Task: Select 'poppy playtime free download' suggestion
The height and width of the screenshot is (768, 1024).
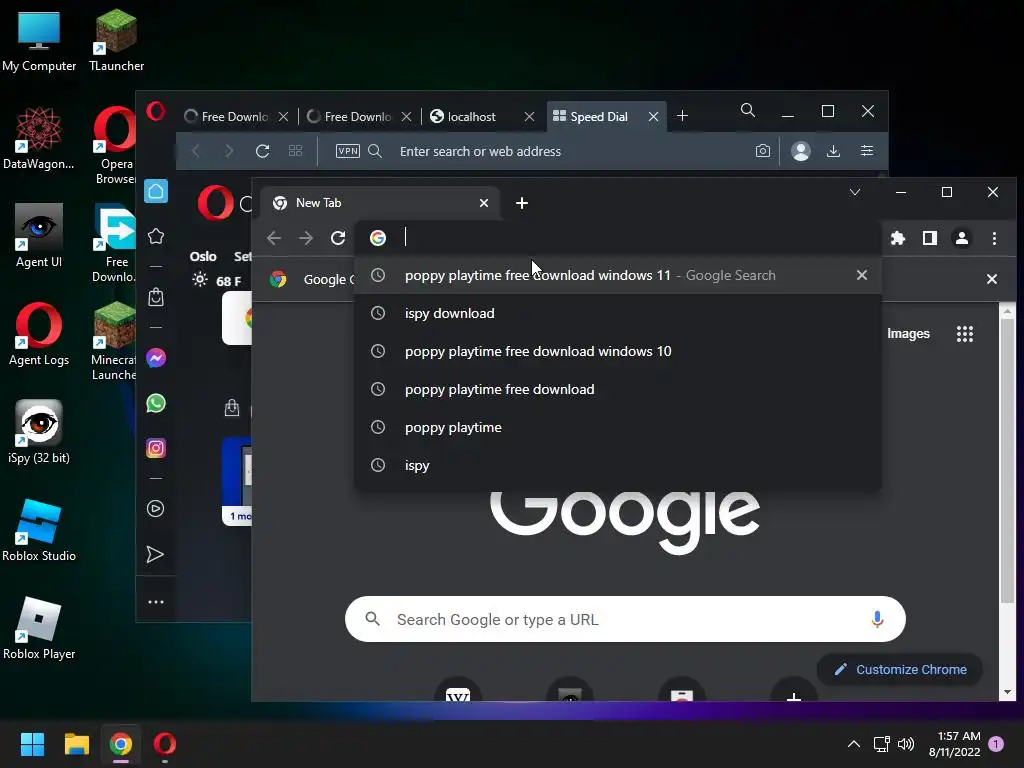Action: (x=618, y=389)
